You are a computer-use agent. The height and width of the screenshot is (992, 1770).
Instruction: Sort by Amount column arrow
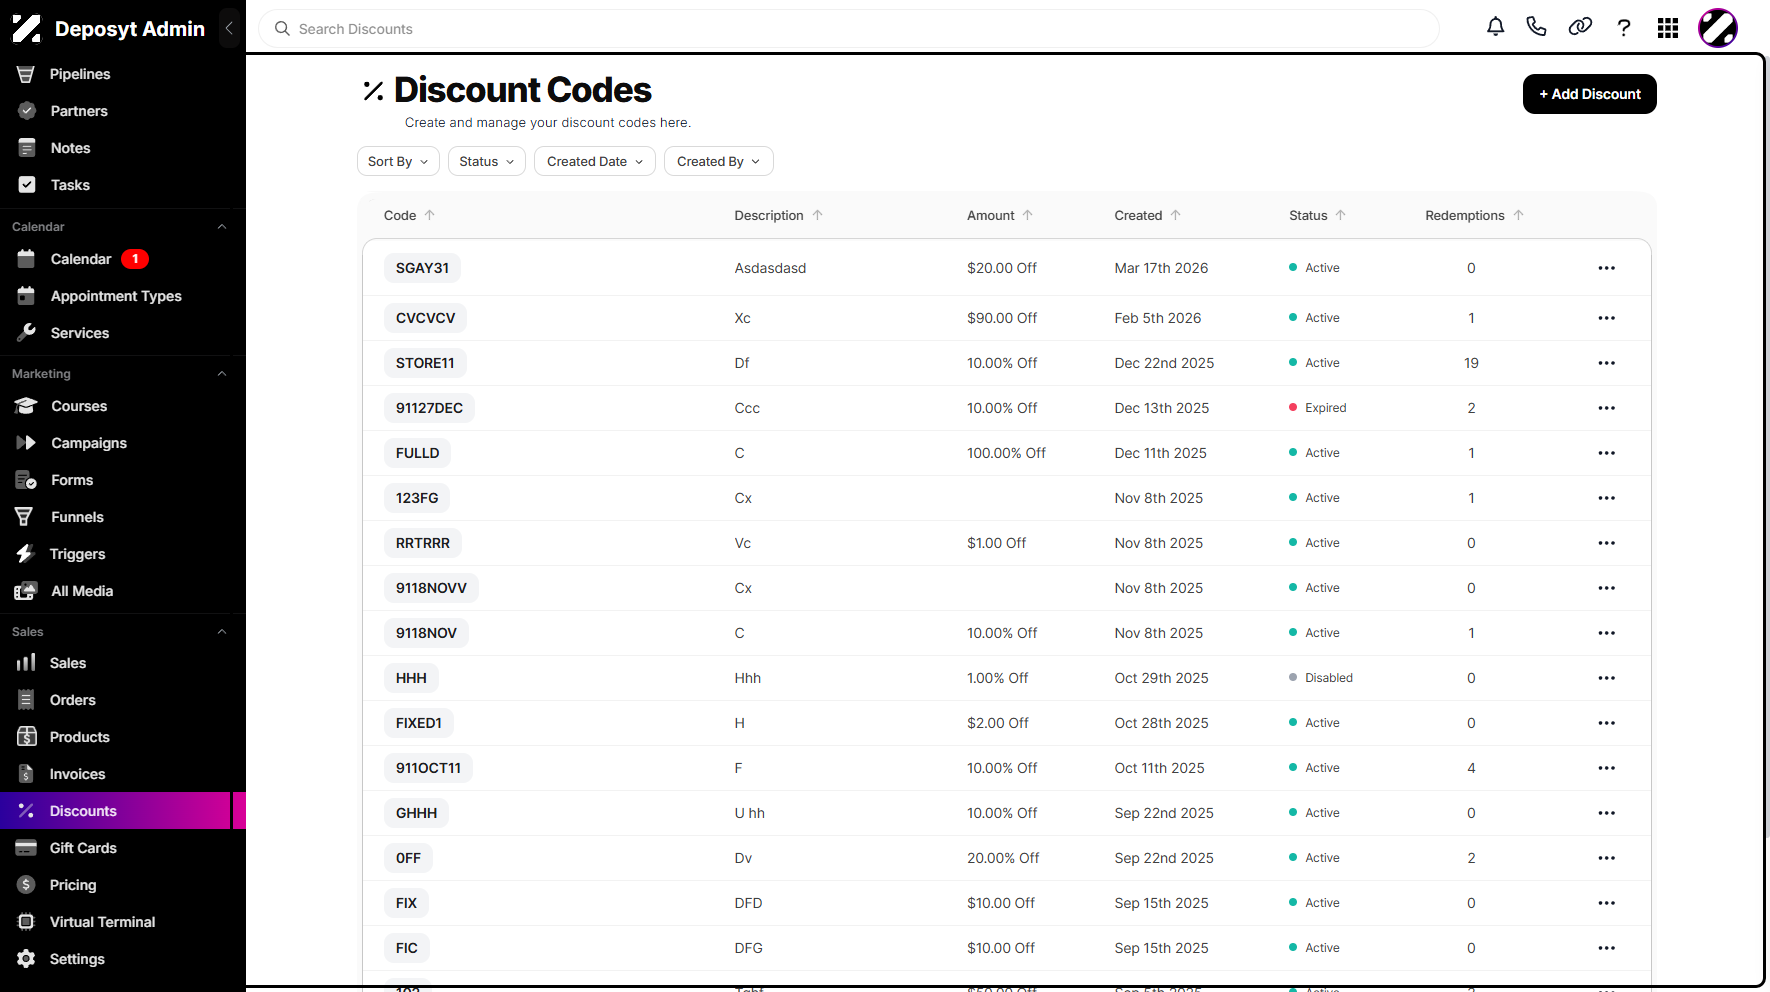click(1028, 215)
